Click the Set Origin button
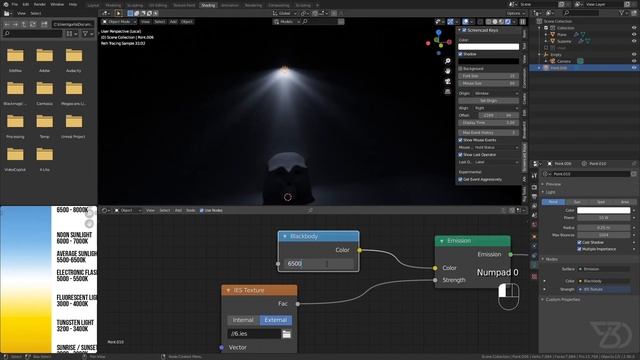 tap(489, 100)
